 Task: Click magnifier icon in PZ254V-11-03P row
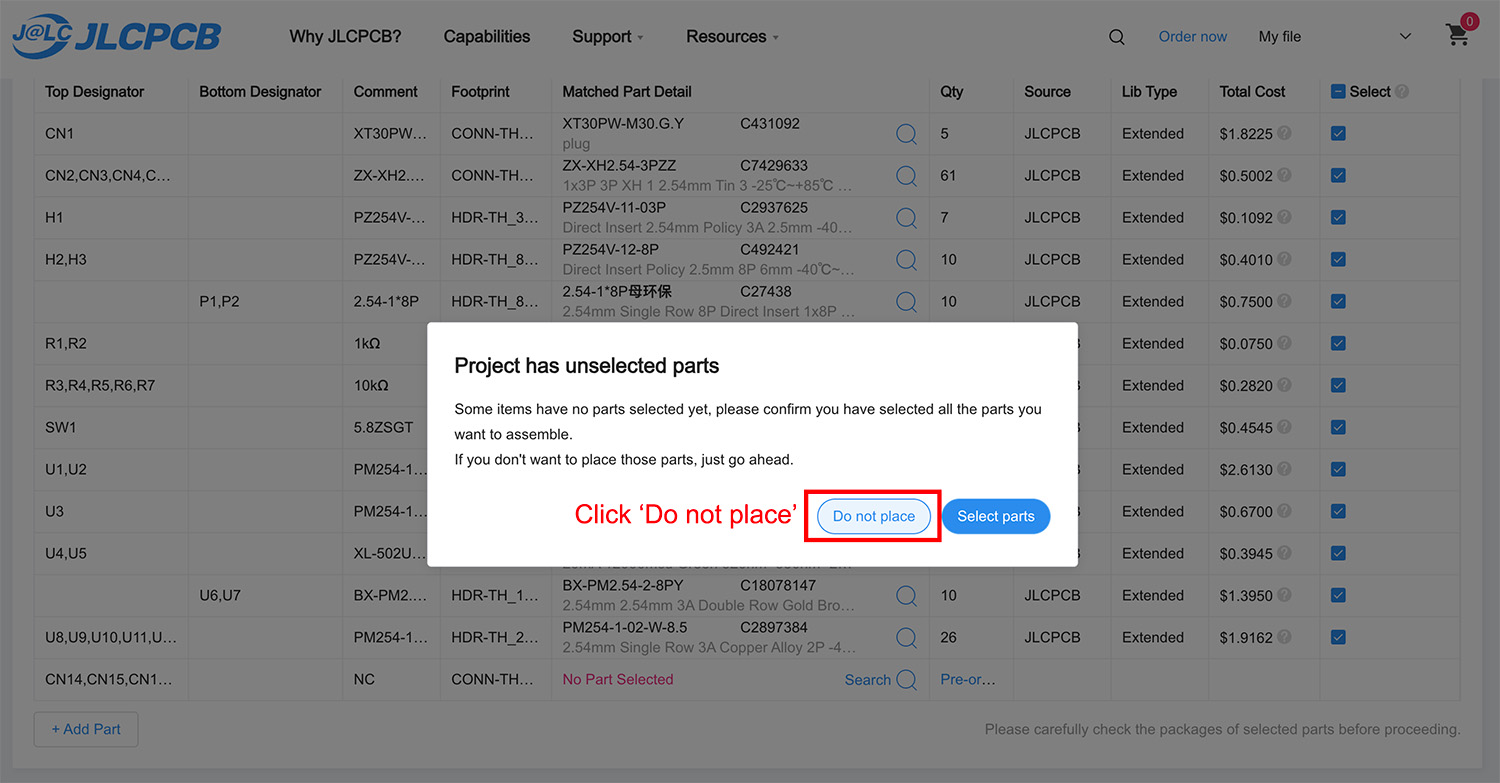click(x=906, y=217)
